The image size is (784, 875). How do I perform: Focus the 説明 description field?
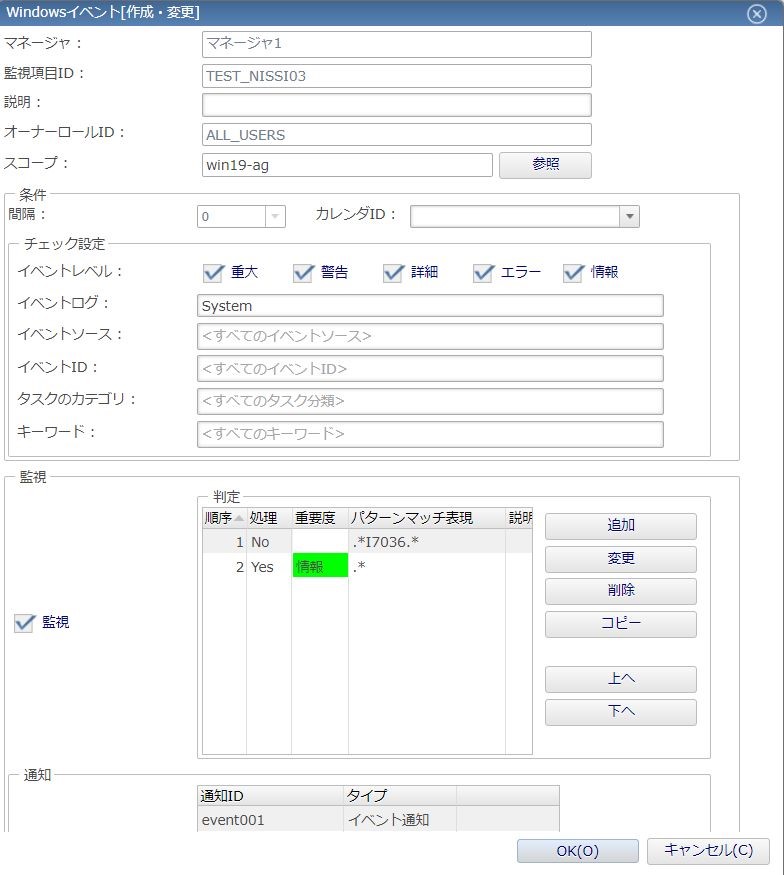[x=397, y=105]
